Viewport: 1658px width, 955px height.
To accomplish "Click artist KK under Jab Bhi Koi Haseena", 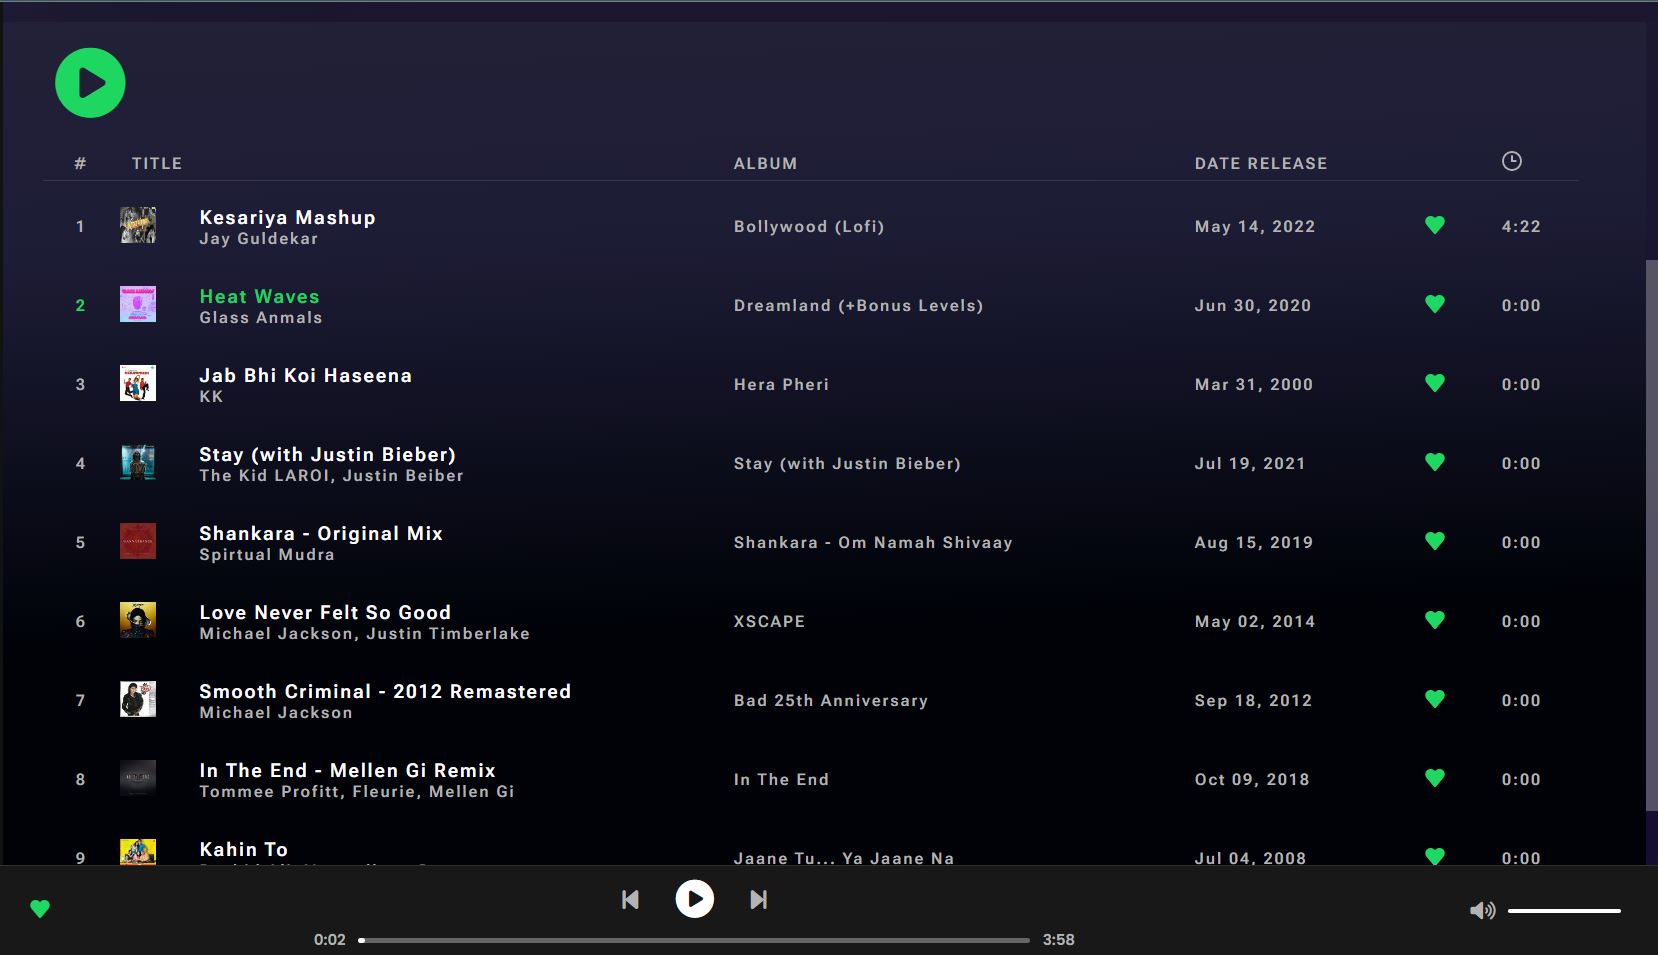I will [x=211, y=397].
